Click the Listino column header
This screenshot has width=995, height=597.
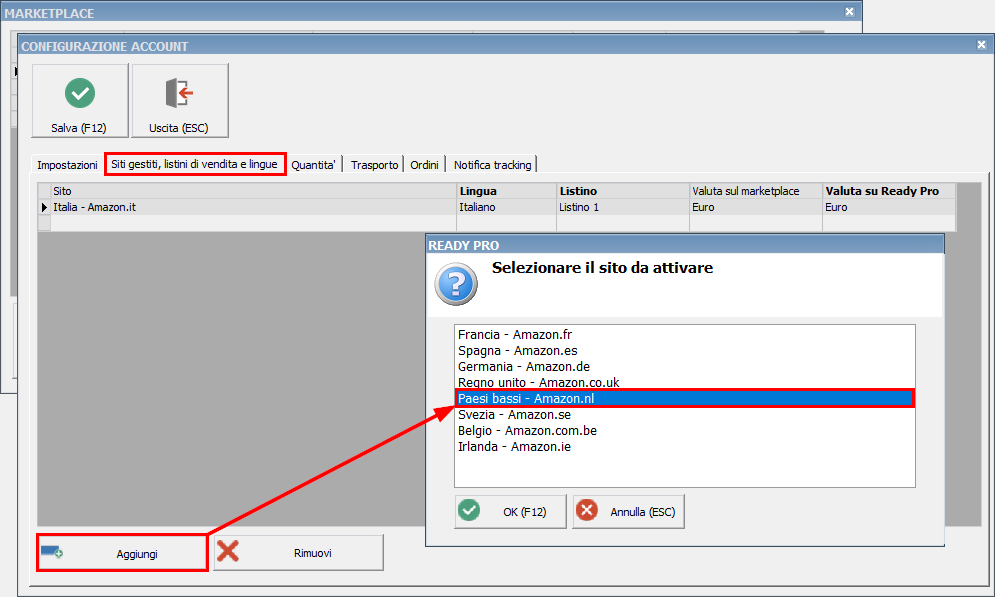(623, 191)
